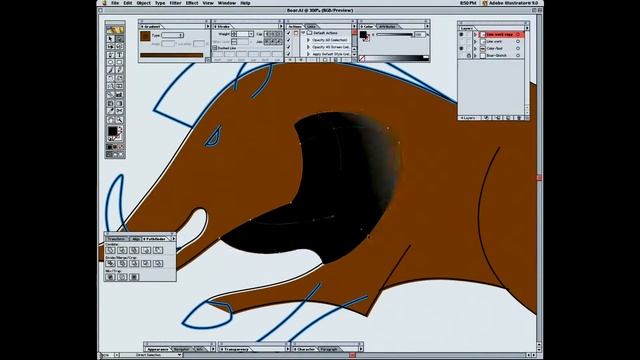Select the Selection arrow tool
Viewport: 640px width, 360px height.
click(110, 39)
